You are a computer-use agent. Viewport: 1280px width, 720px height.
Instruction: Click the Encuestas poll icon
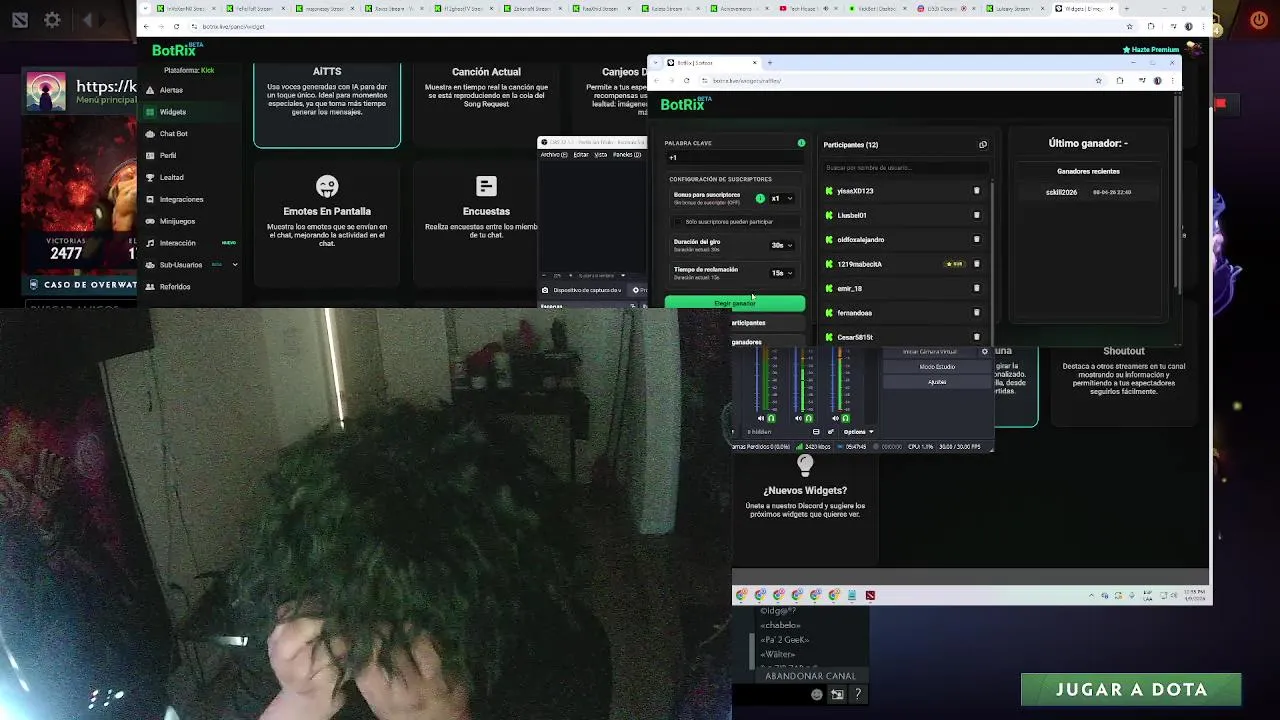tap(486, 187)
